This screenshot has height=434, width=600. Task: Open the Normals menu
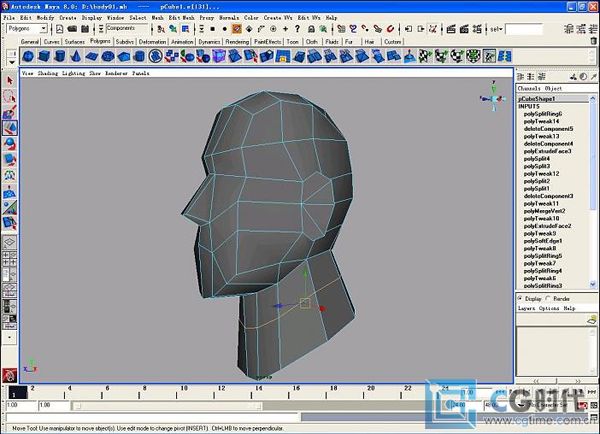[x=229, y=18]
